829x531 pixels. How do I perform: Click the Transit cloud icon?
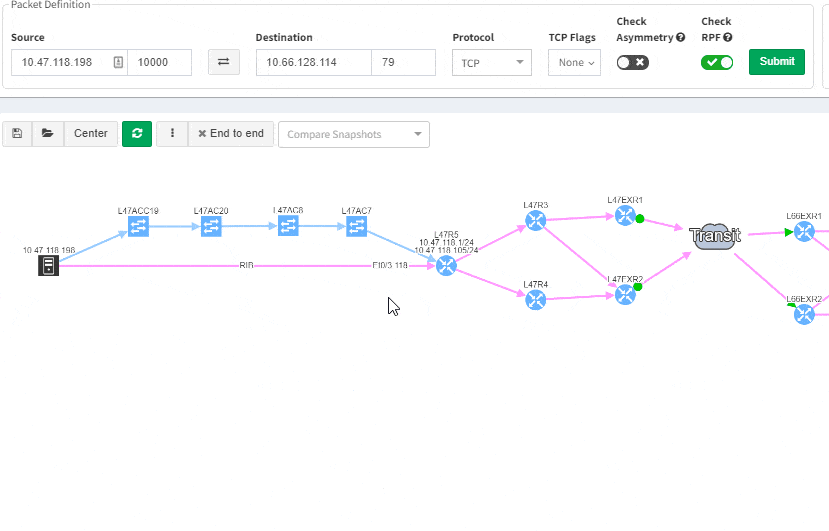(x=714, y=236)
